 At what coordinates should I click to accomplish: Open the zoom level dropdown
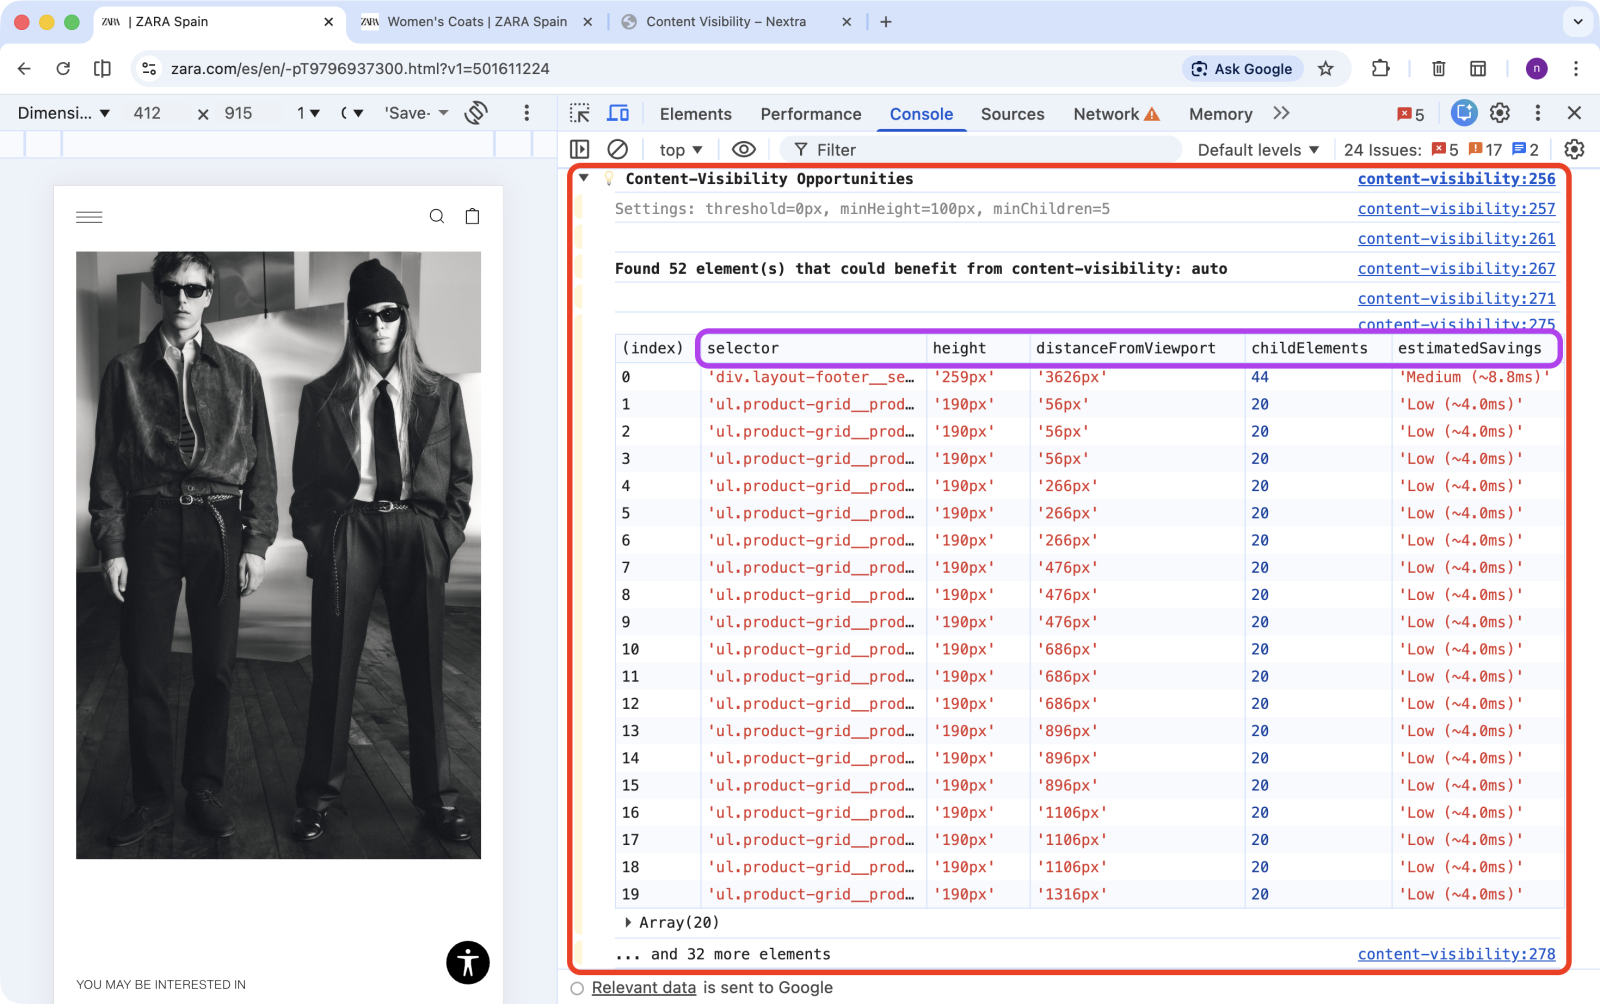tap(308, 113)
